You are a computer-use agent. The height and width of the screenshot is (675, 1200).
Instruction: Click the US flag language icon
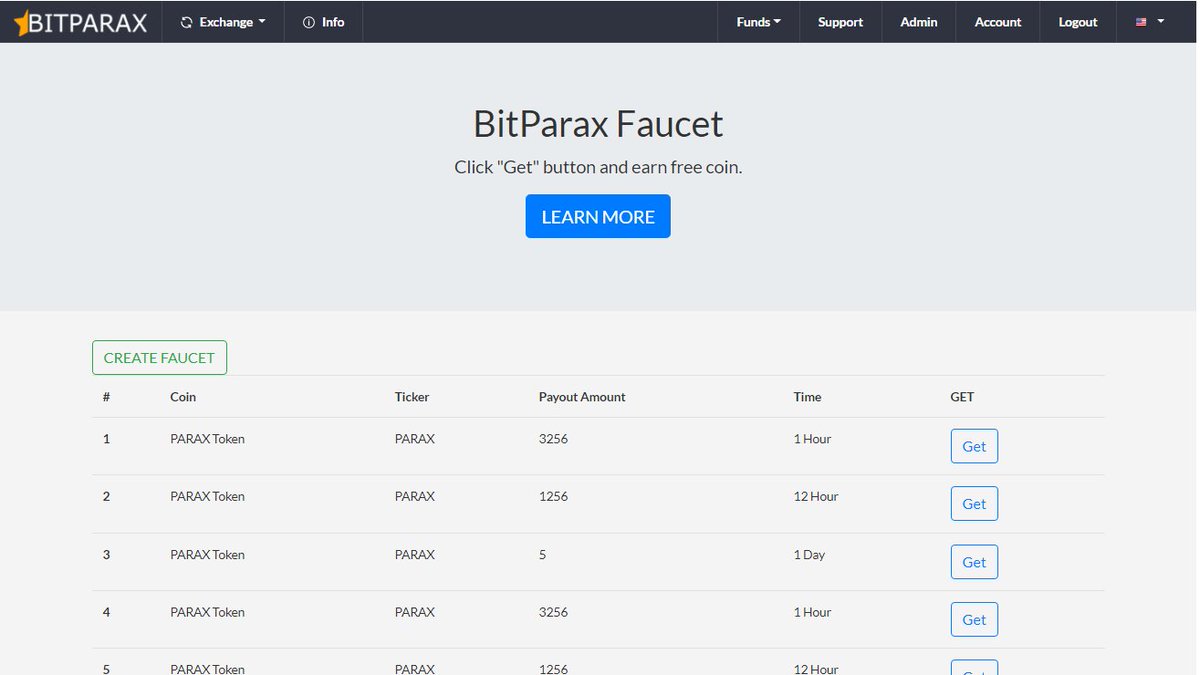pyautogui.click(x=1141, y=22)
